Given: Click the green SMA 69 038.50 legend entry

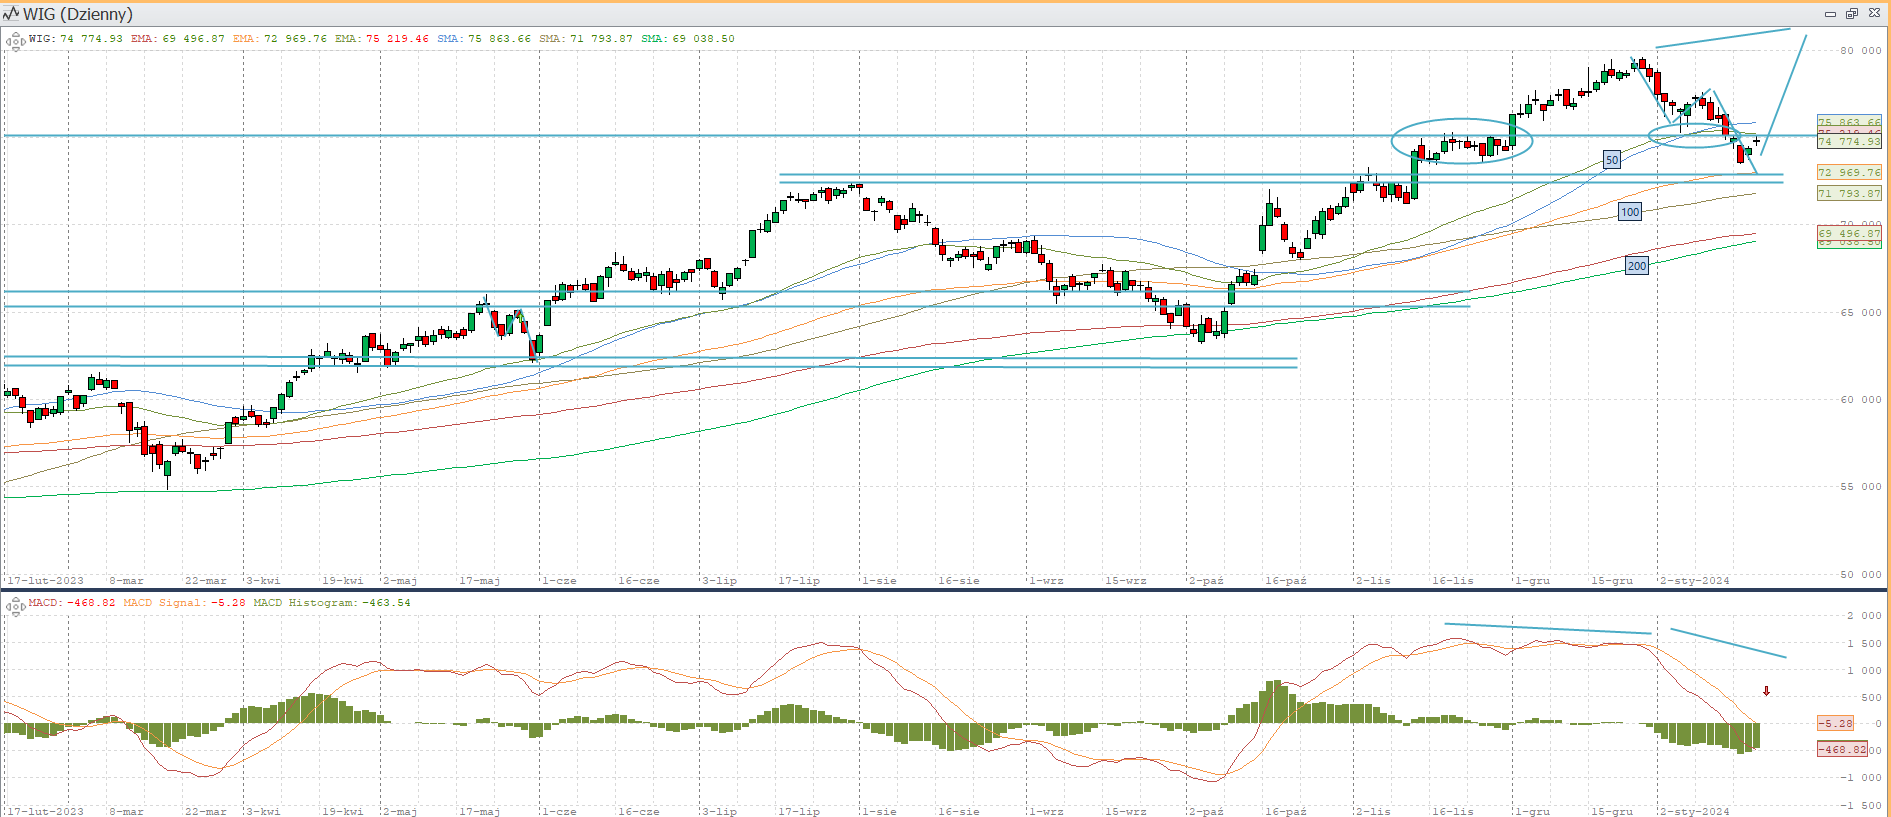Looking at the screenshot, I should coord(687,39).
